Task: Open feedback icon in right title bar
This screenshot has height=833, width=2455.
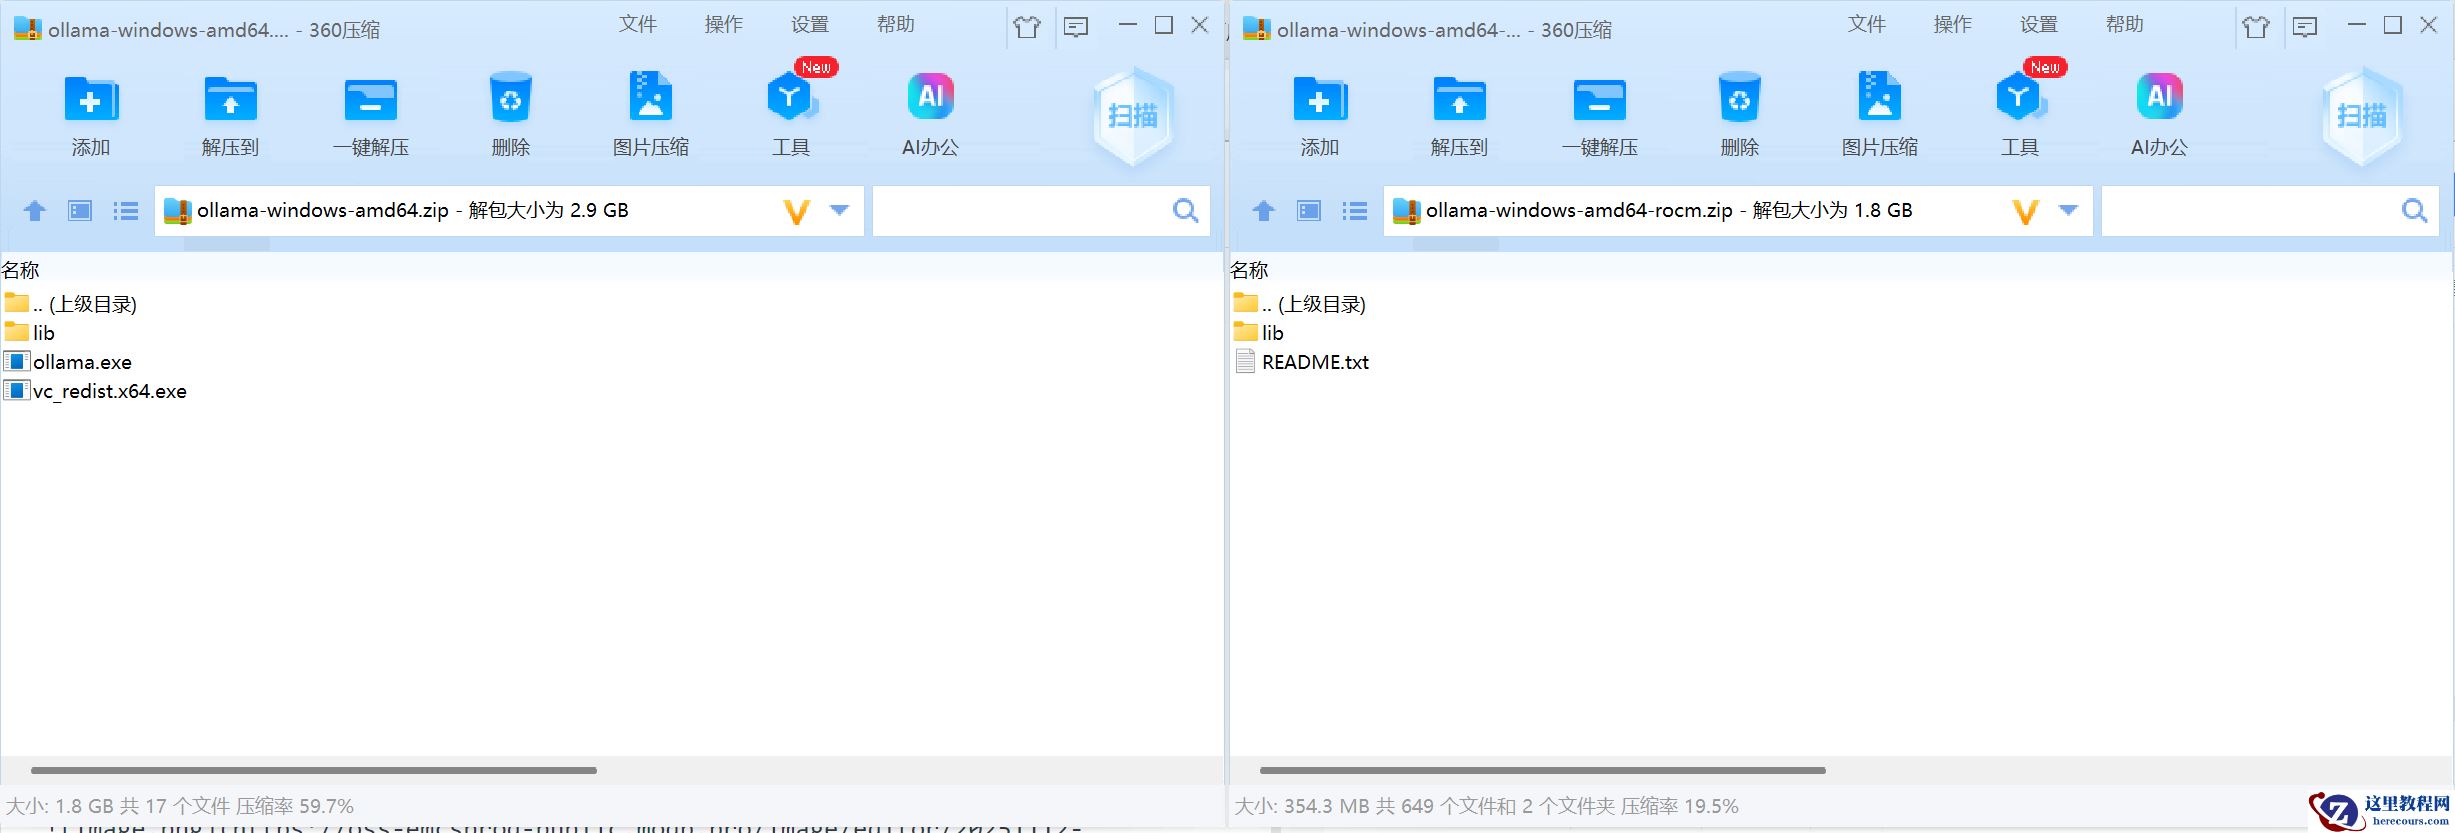Action: pos(2305,27)
